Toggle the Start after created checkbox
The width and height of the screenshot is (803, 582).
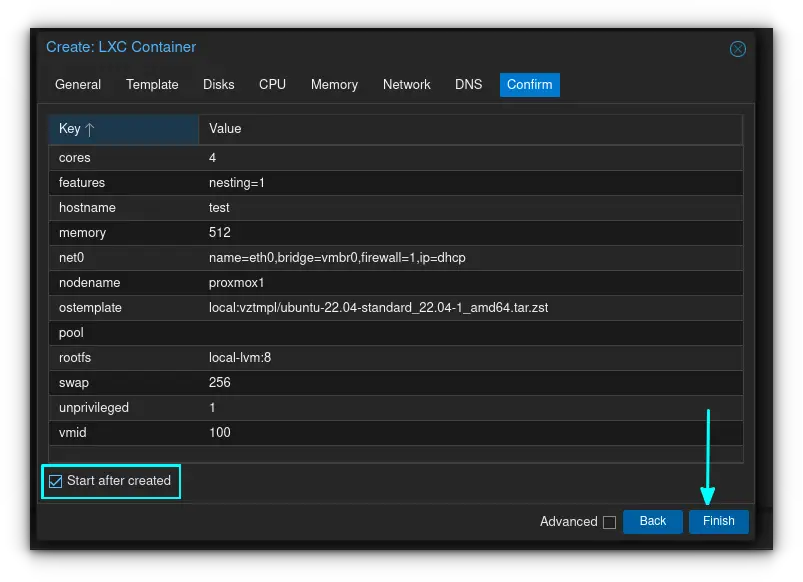point(55,481)
